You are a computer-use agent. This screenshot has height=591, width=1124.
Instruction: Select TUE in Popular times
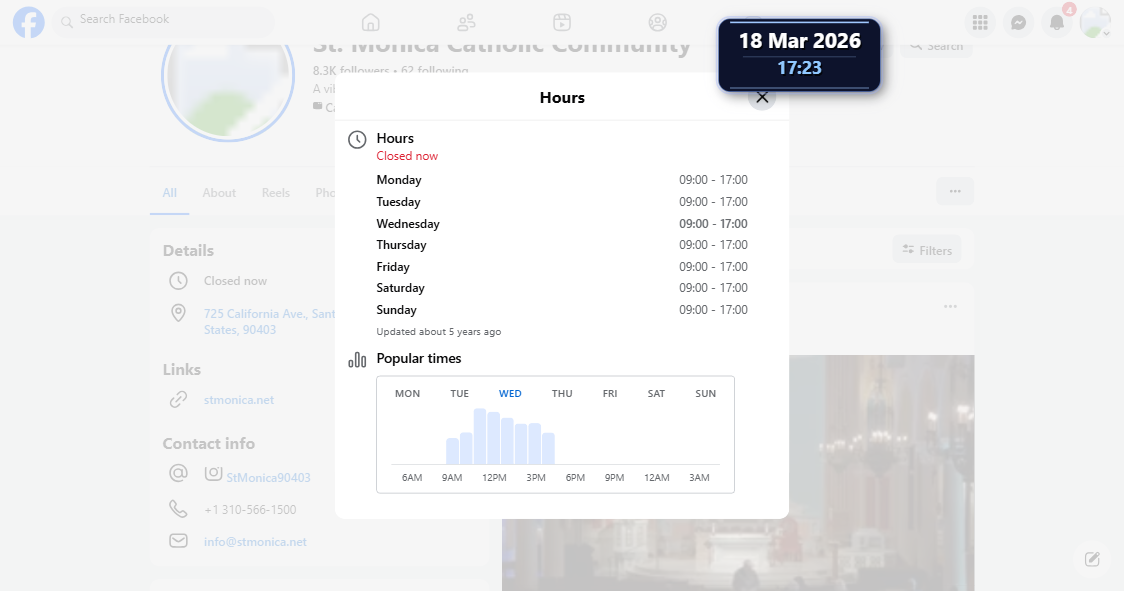pos(459,394)
